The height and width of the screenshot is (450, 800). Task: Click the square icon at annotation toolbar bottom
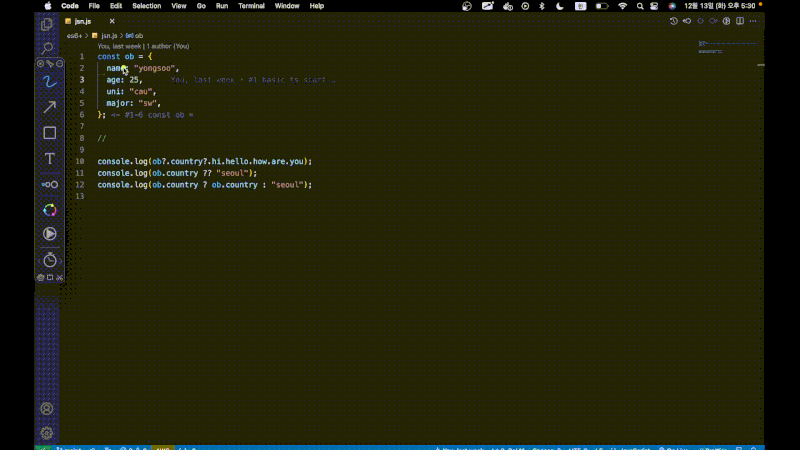coord(50,278)
